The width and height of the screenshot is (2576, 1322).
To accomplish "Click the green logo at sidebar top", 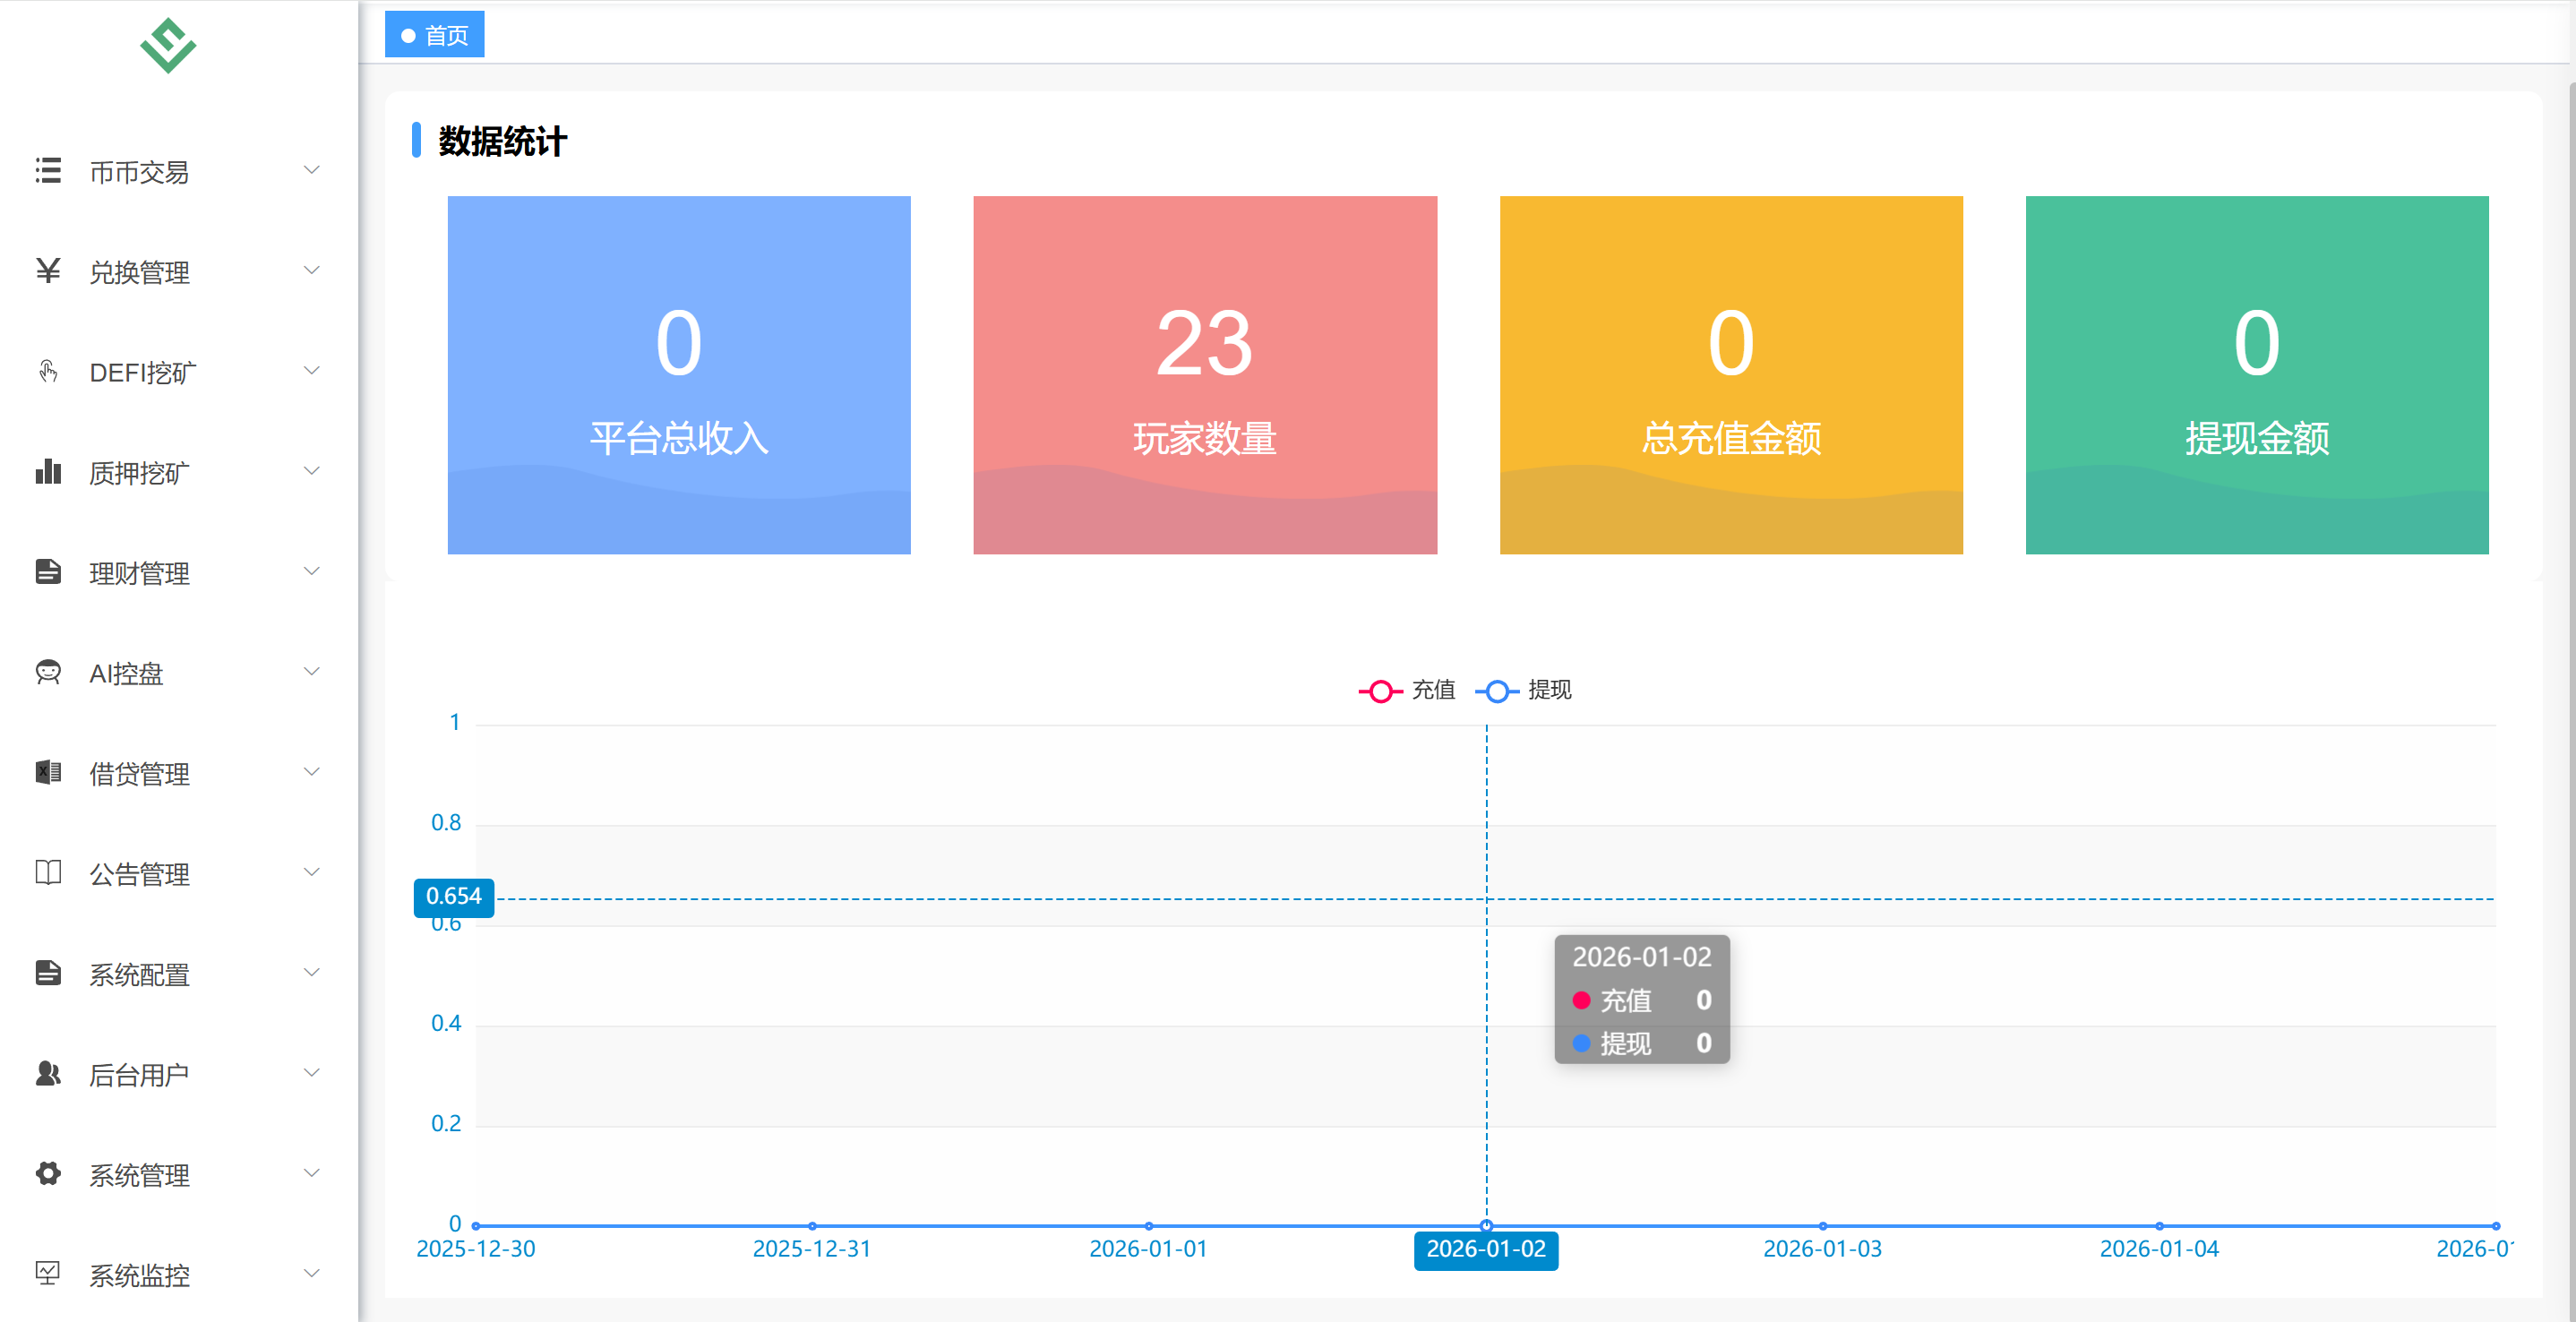I will tap(167, 45).
